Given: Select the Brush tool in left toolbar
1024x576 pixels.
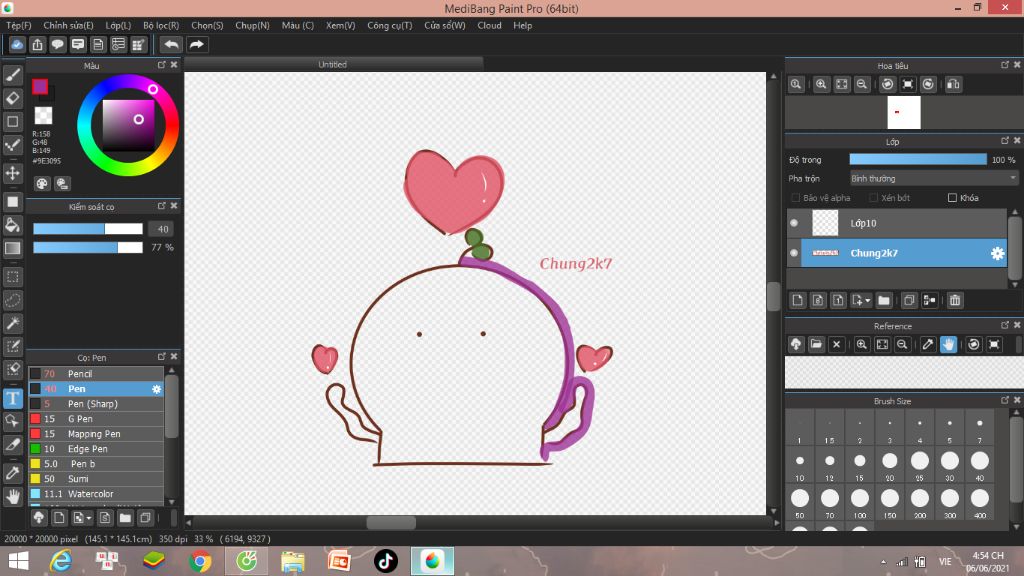Looking at the screenshot, I should (12, 75).
